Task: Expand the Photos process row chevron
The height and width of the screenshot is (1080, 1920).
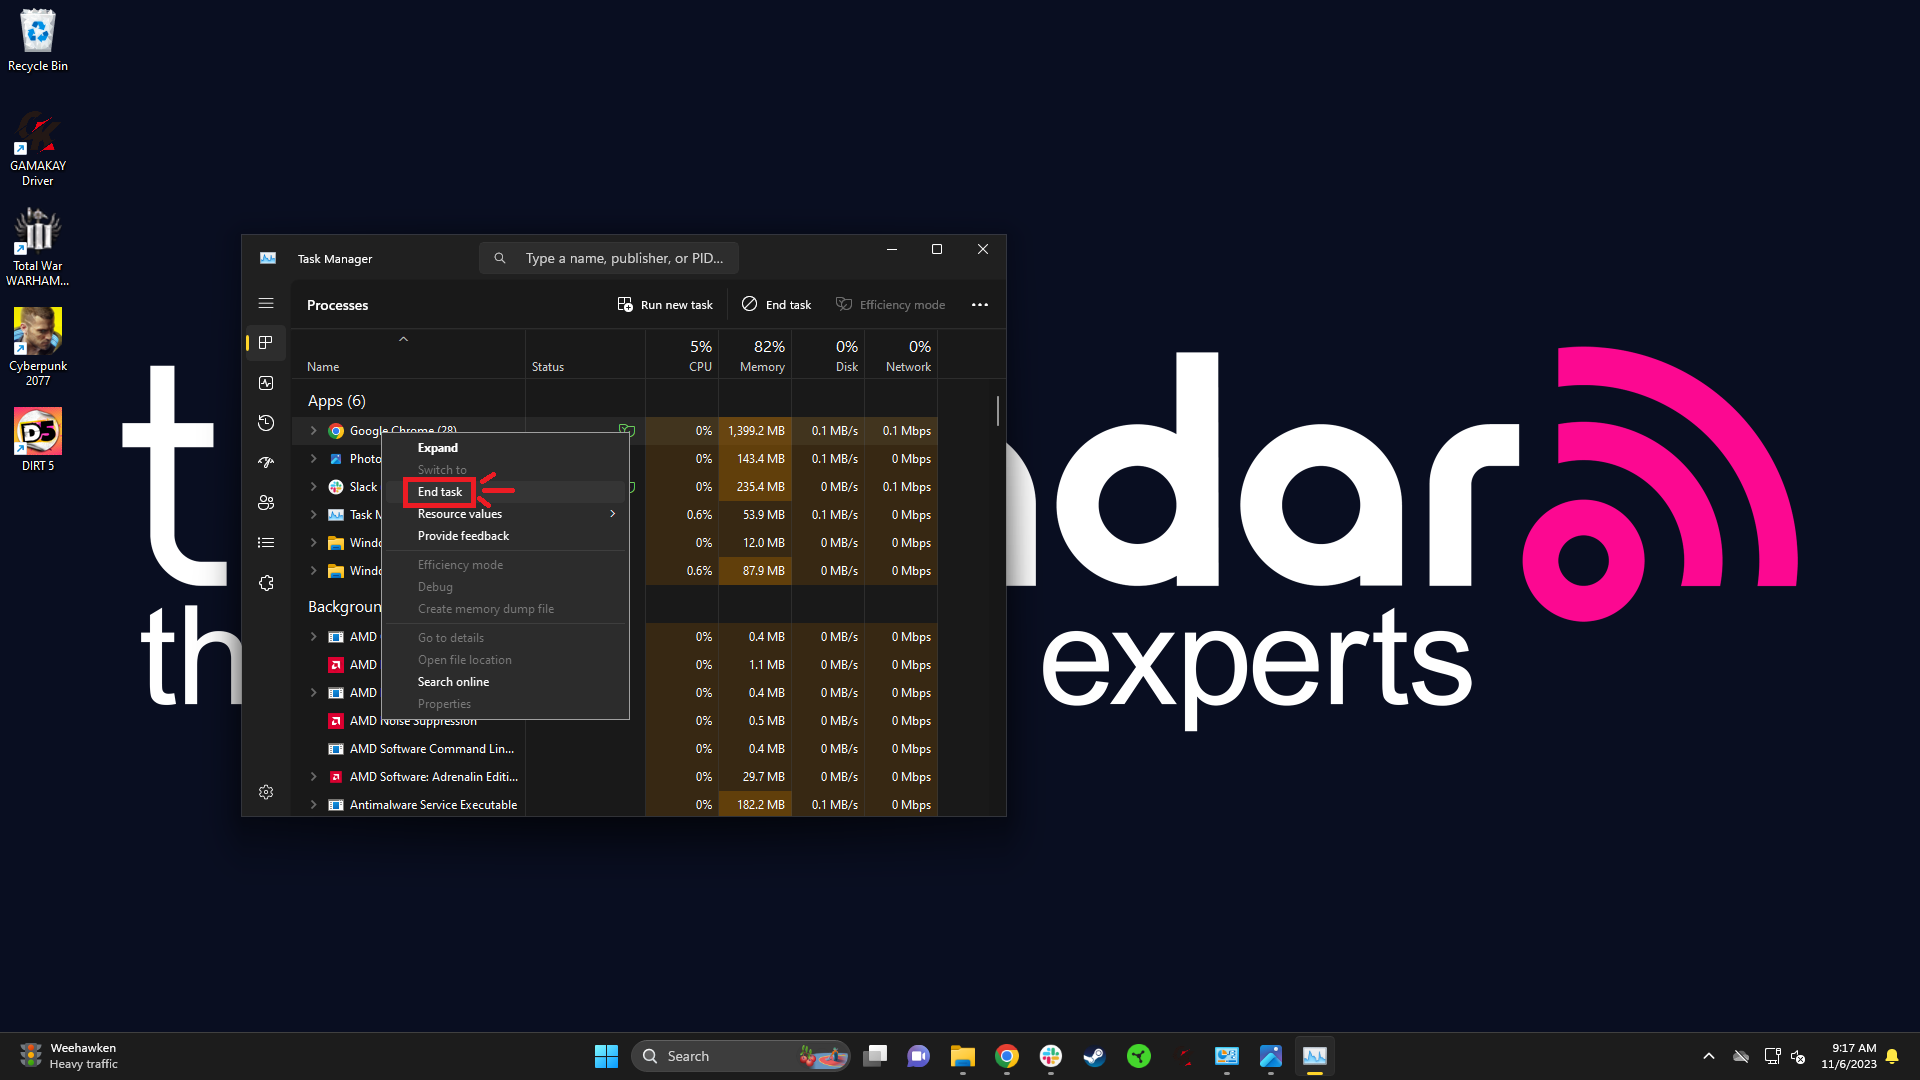Action: click(x=313, y=459)
